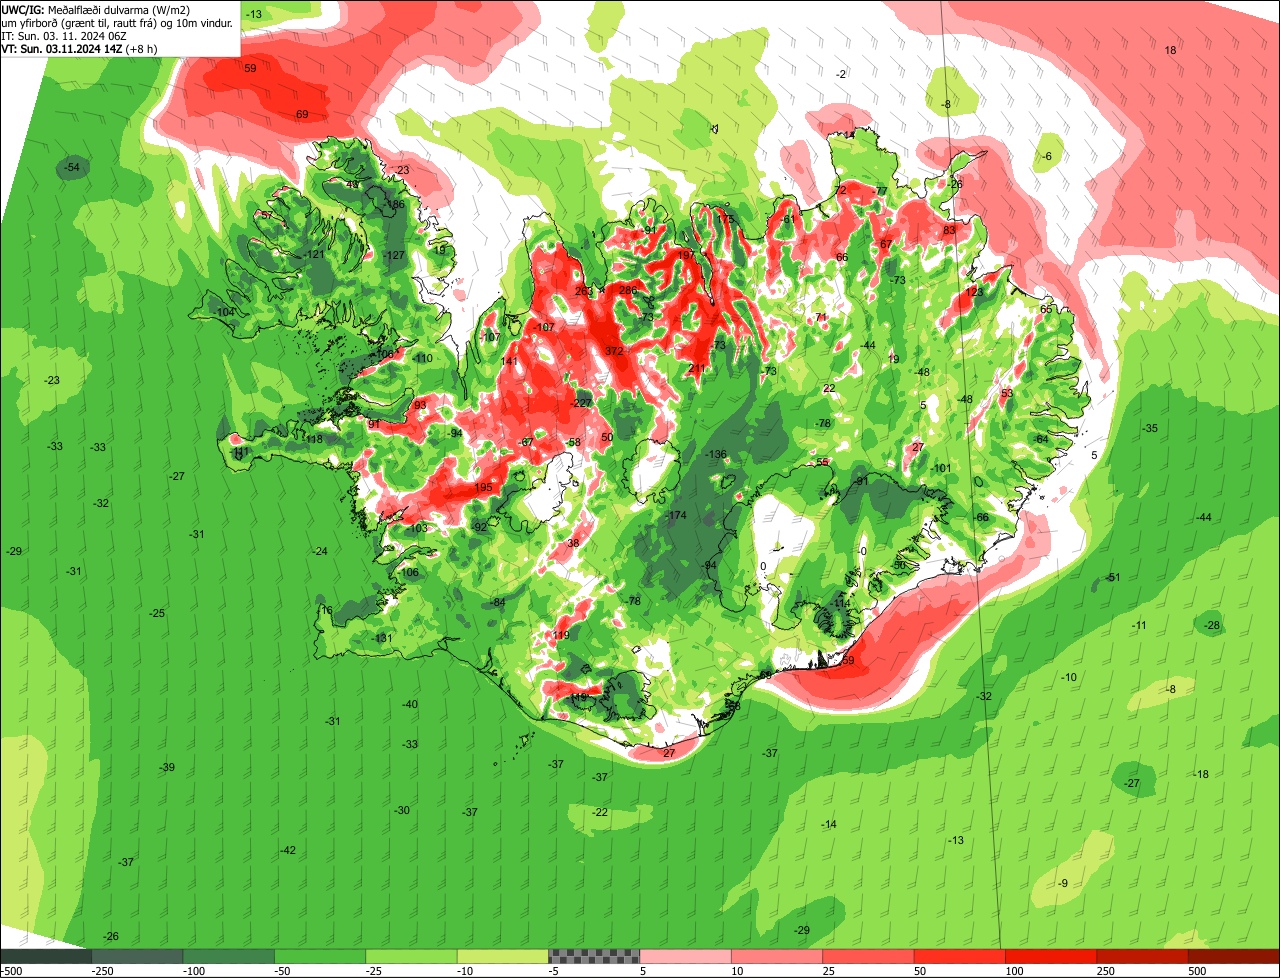Click the map value '-2'
This screenshot has width=1280, height=978.
coord(842,74)
